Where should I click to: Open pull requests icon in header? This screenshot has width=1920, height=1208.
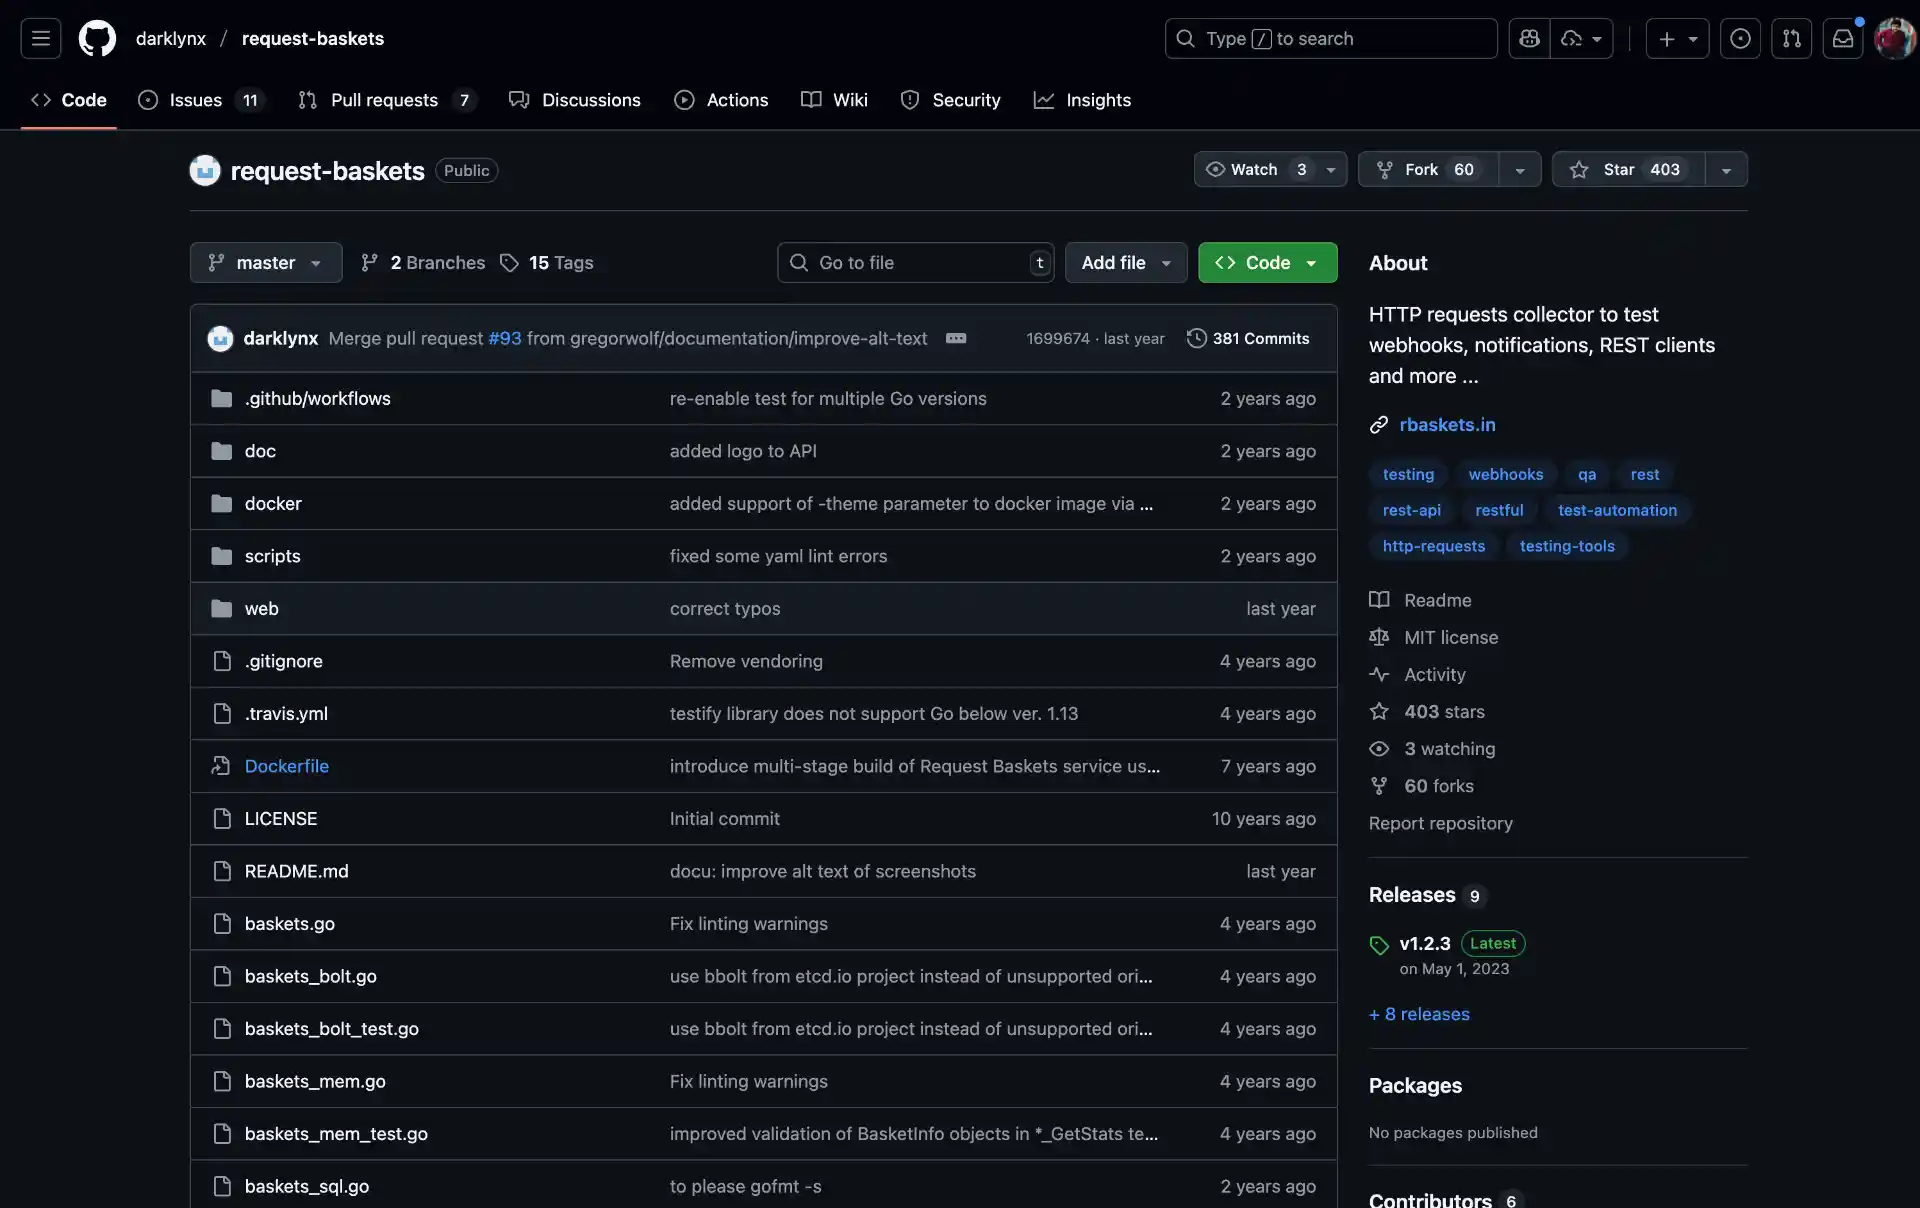pyautogui.click(x=1791, y=38)
